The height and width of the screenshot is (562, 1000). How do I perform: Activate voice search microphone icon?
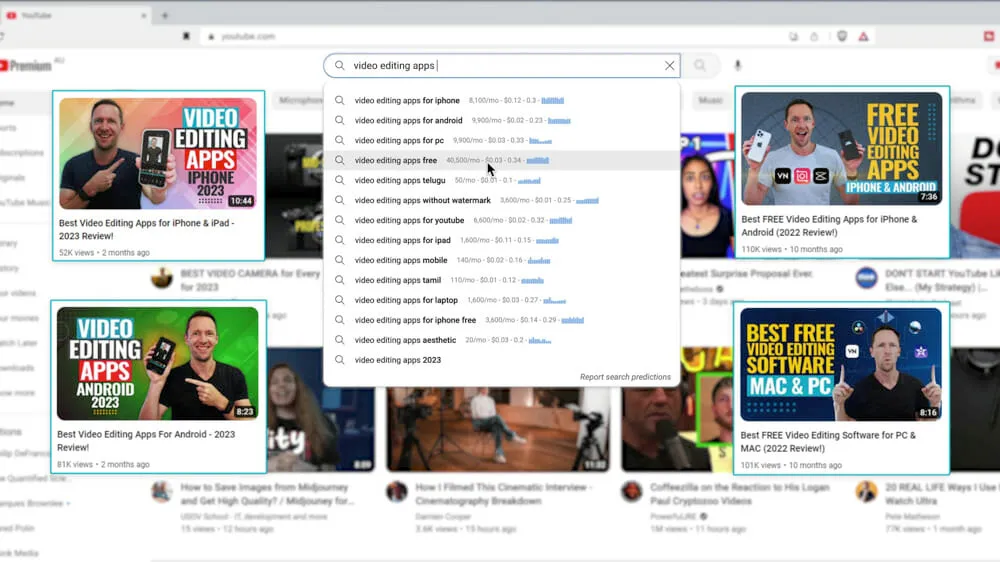coord(738,66)
